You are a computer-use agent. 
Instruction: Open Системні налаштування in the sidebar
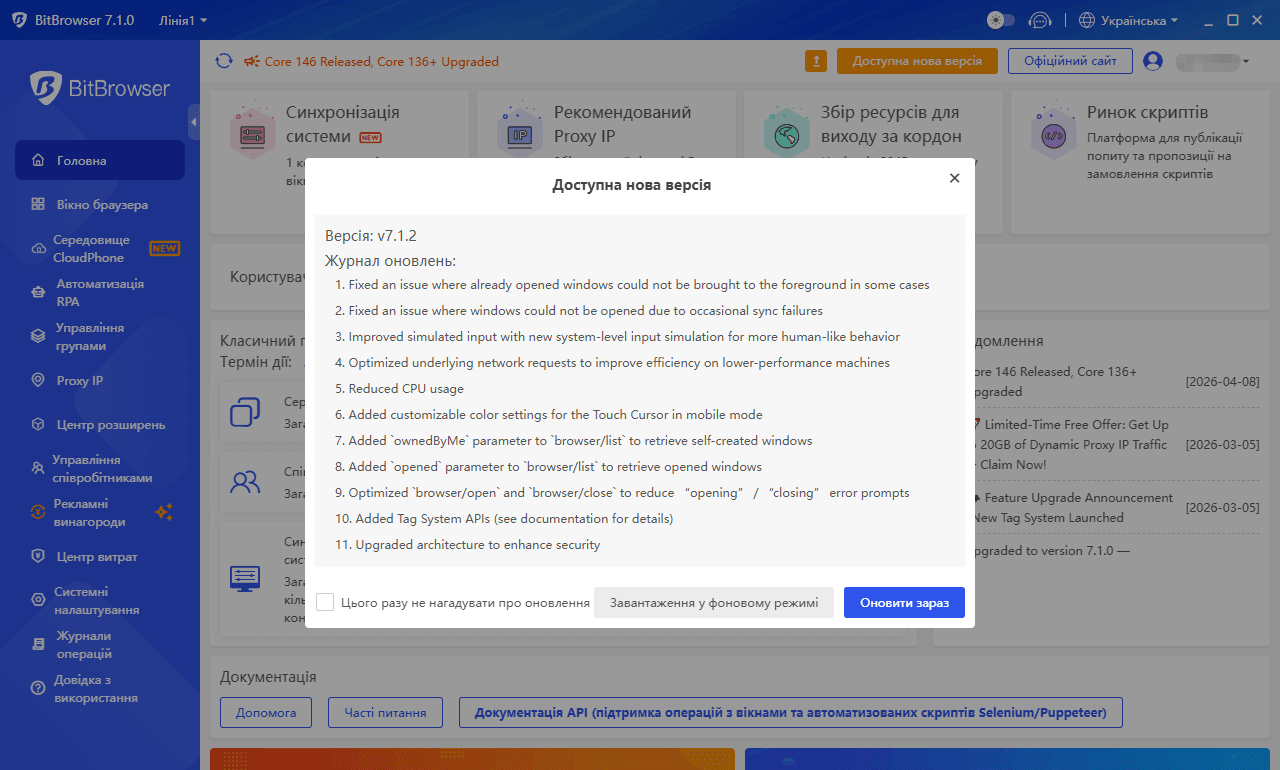click(x=96, y=601)
